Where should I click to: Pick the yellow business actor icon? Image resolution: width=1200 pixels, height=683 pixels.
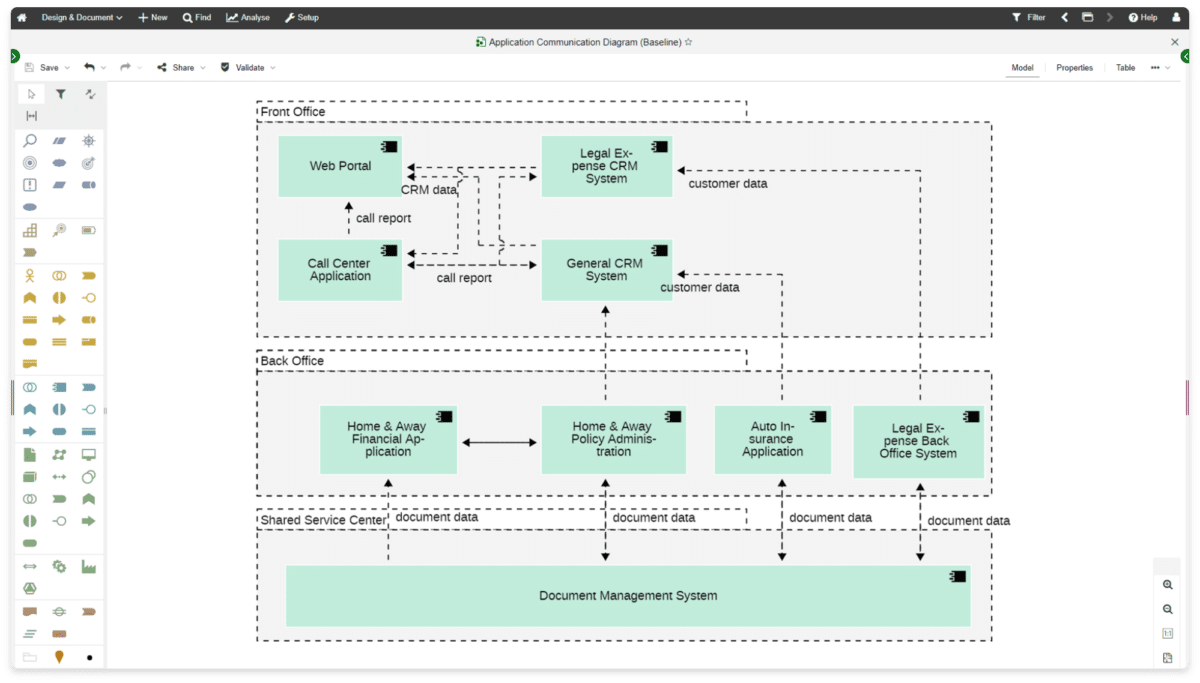coord(30,275)
